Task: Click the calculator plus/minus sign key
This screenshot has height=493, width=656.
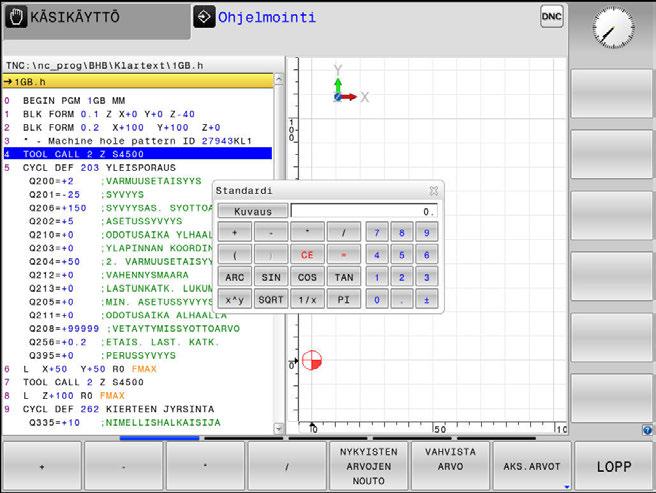Action: pyautogui.click(x=427, y=300)
